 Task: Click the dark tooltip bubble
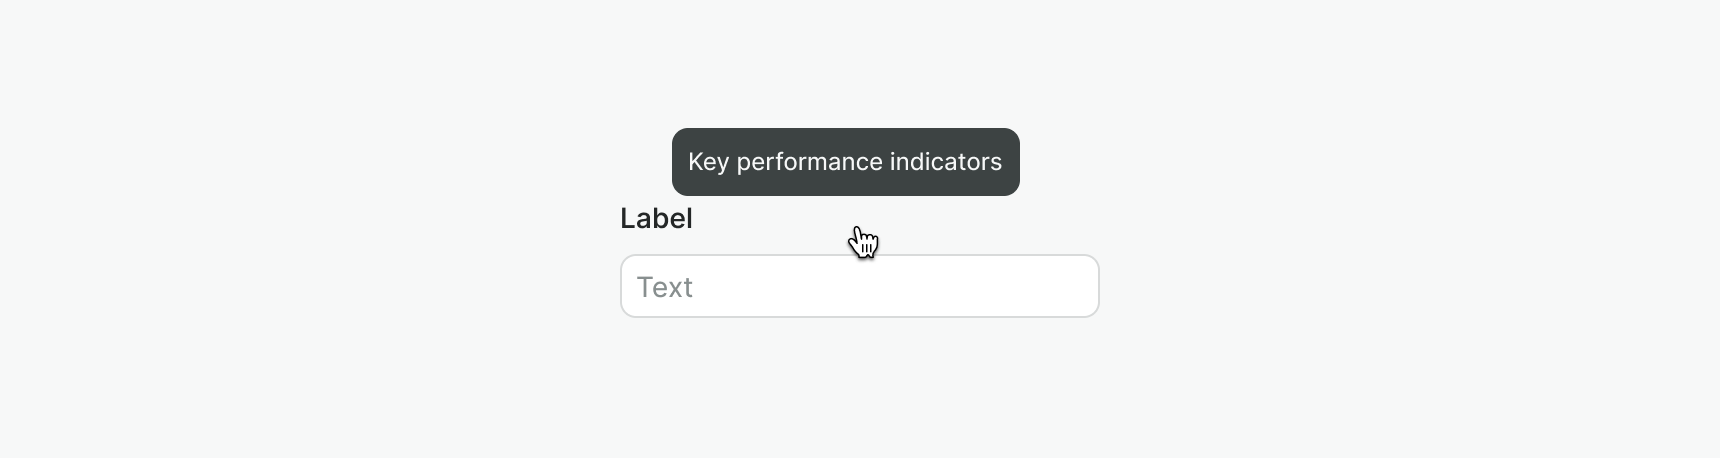click(845, 162)
